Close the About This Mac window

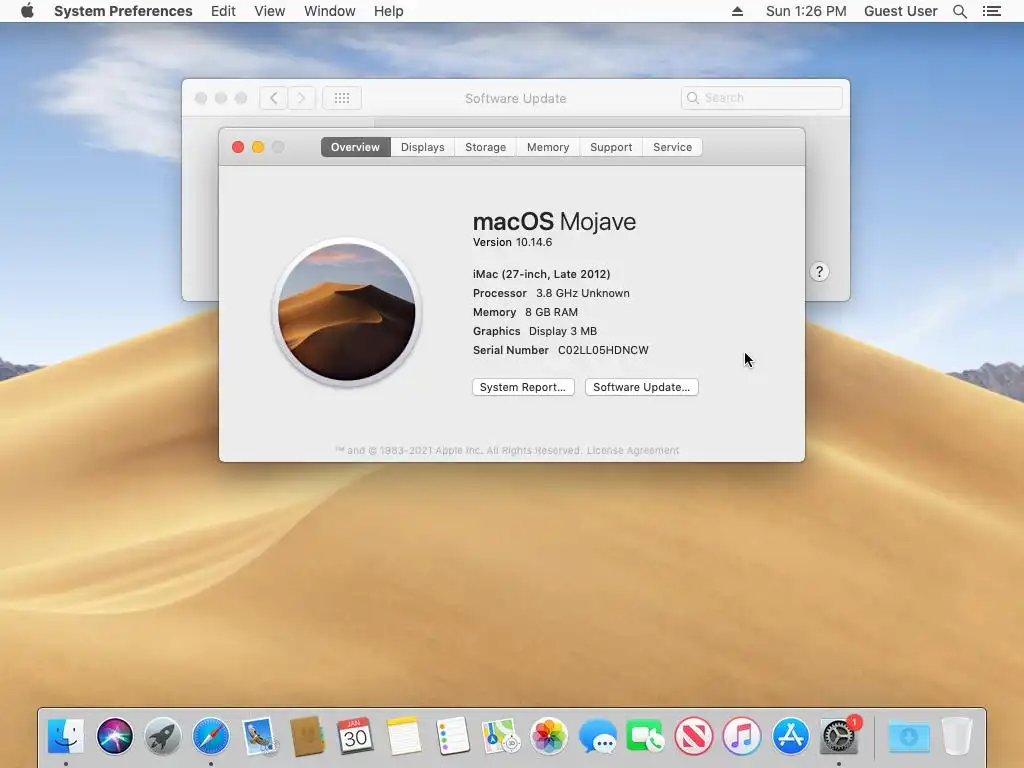click(x=238, y=147)
